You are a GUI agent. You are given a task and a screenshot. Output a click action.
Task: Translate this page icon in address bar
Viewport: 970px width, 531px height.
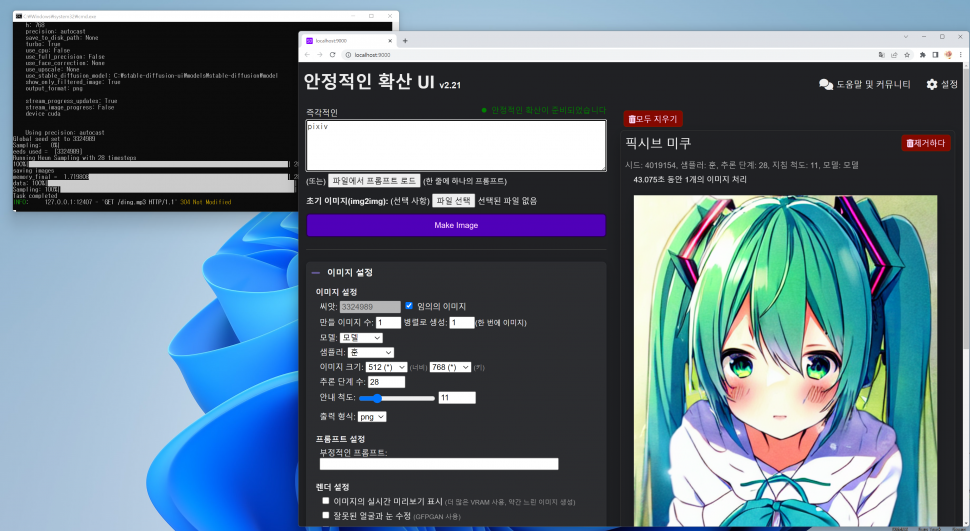click(882, 54)
